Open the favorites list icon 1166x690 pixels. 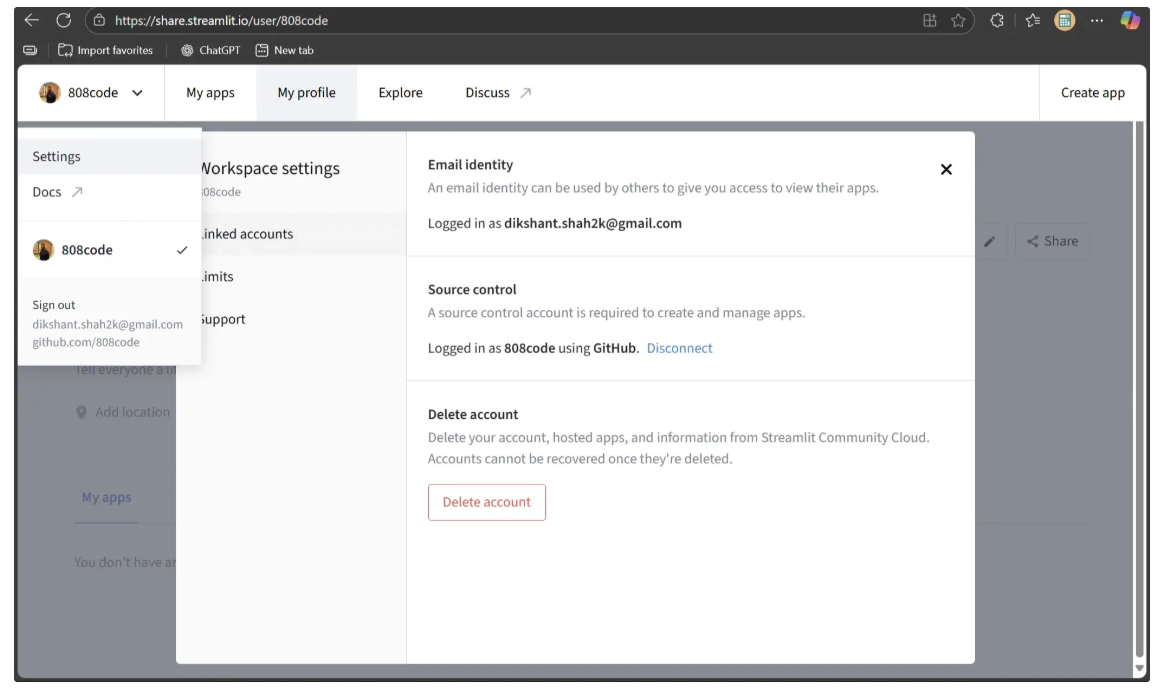(x=1033, y=20)
